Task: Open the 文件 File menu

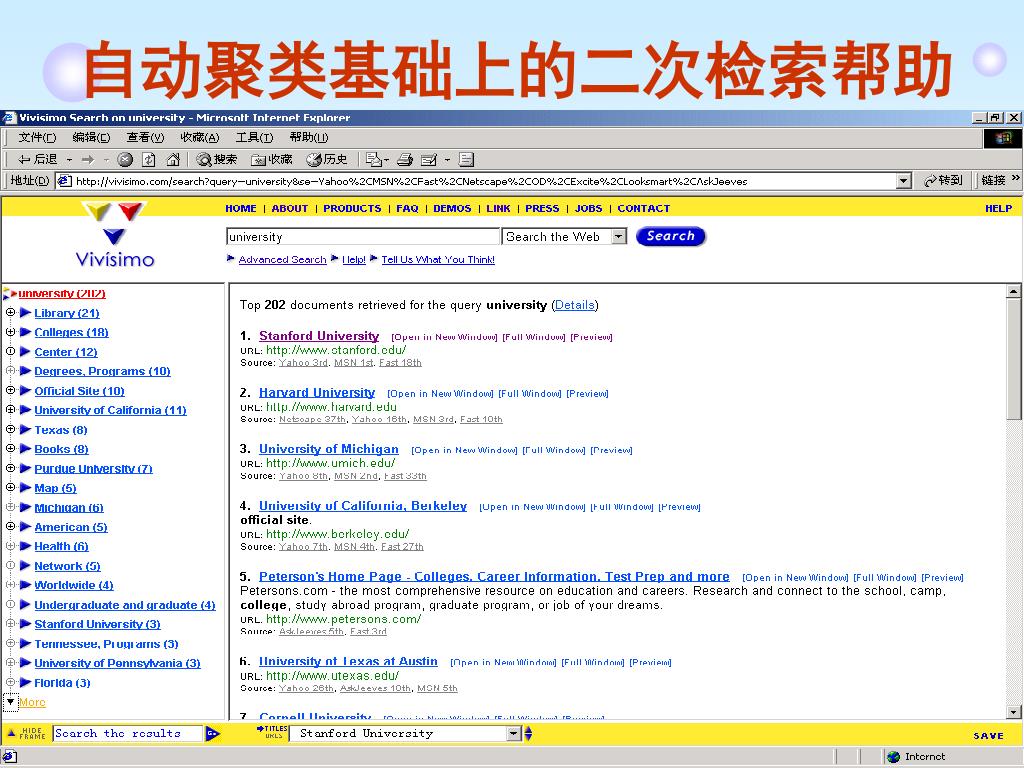Action: [x=37, y=137]
